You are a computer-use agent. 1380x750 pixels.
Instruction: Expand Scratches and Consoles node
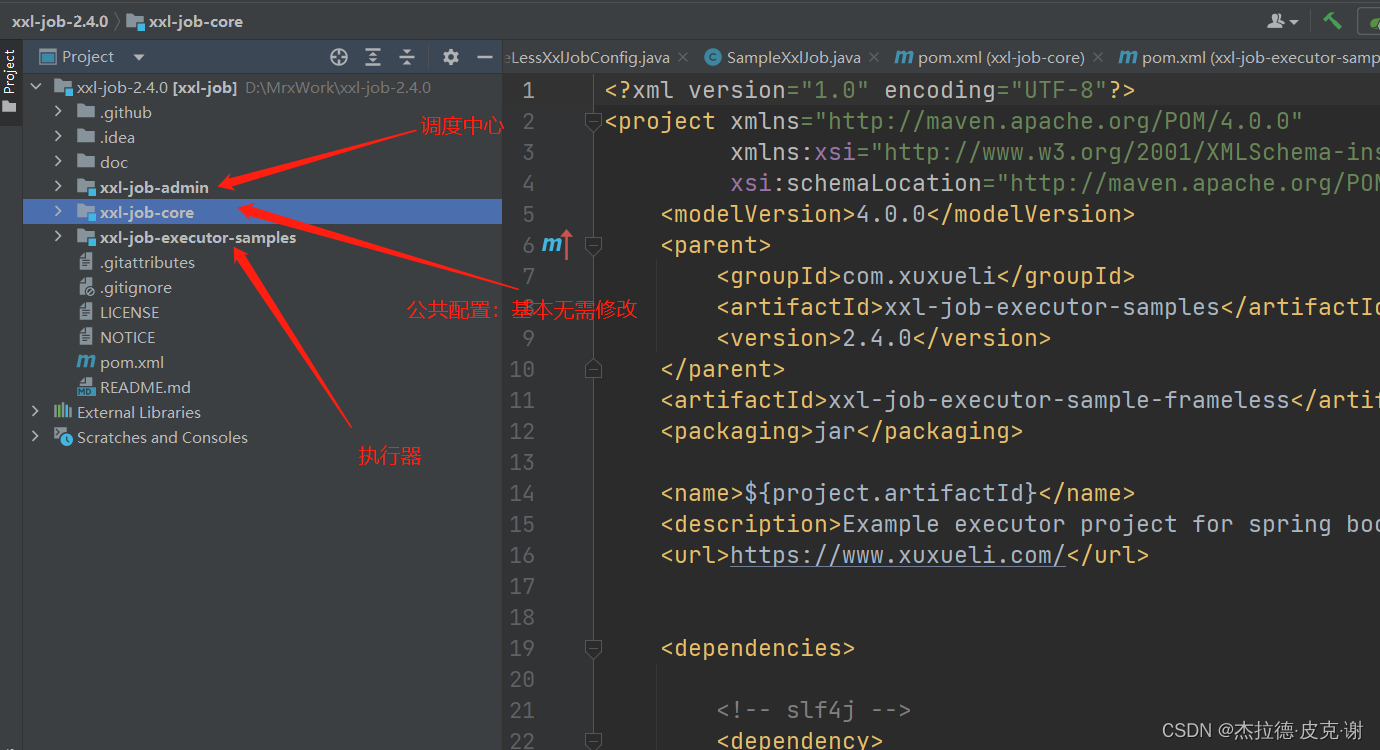36,437
